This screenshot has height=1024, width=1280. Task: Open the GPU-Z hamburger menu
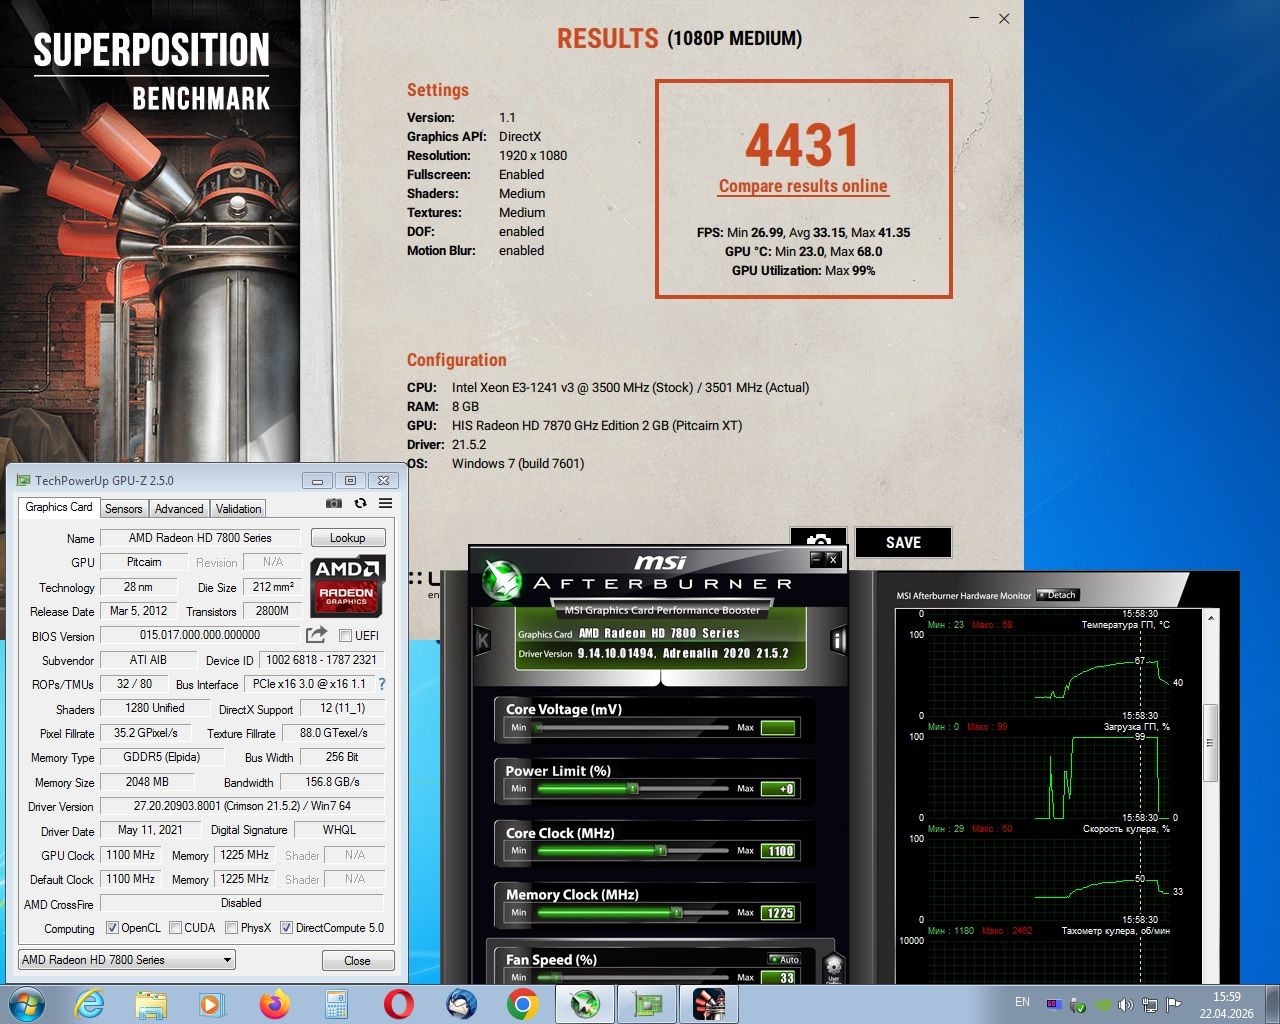[x=385, y=503]
